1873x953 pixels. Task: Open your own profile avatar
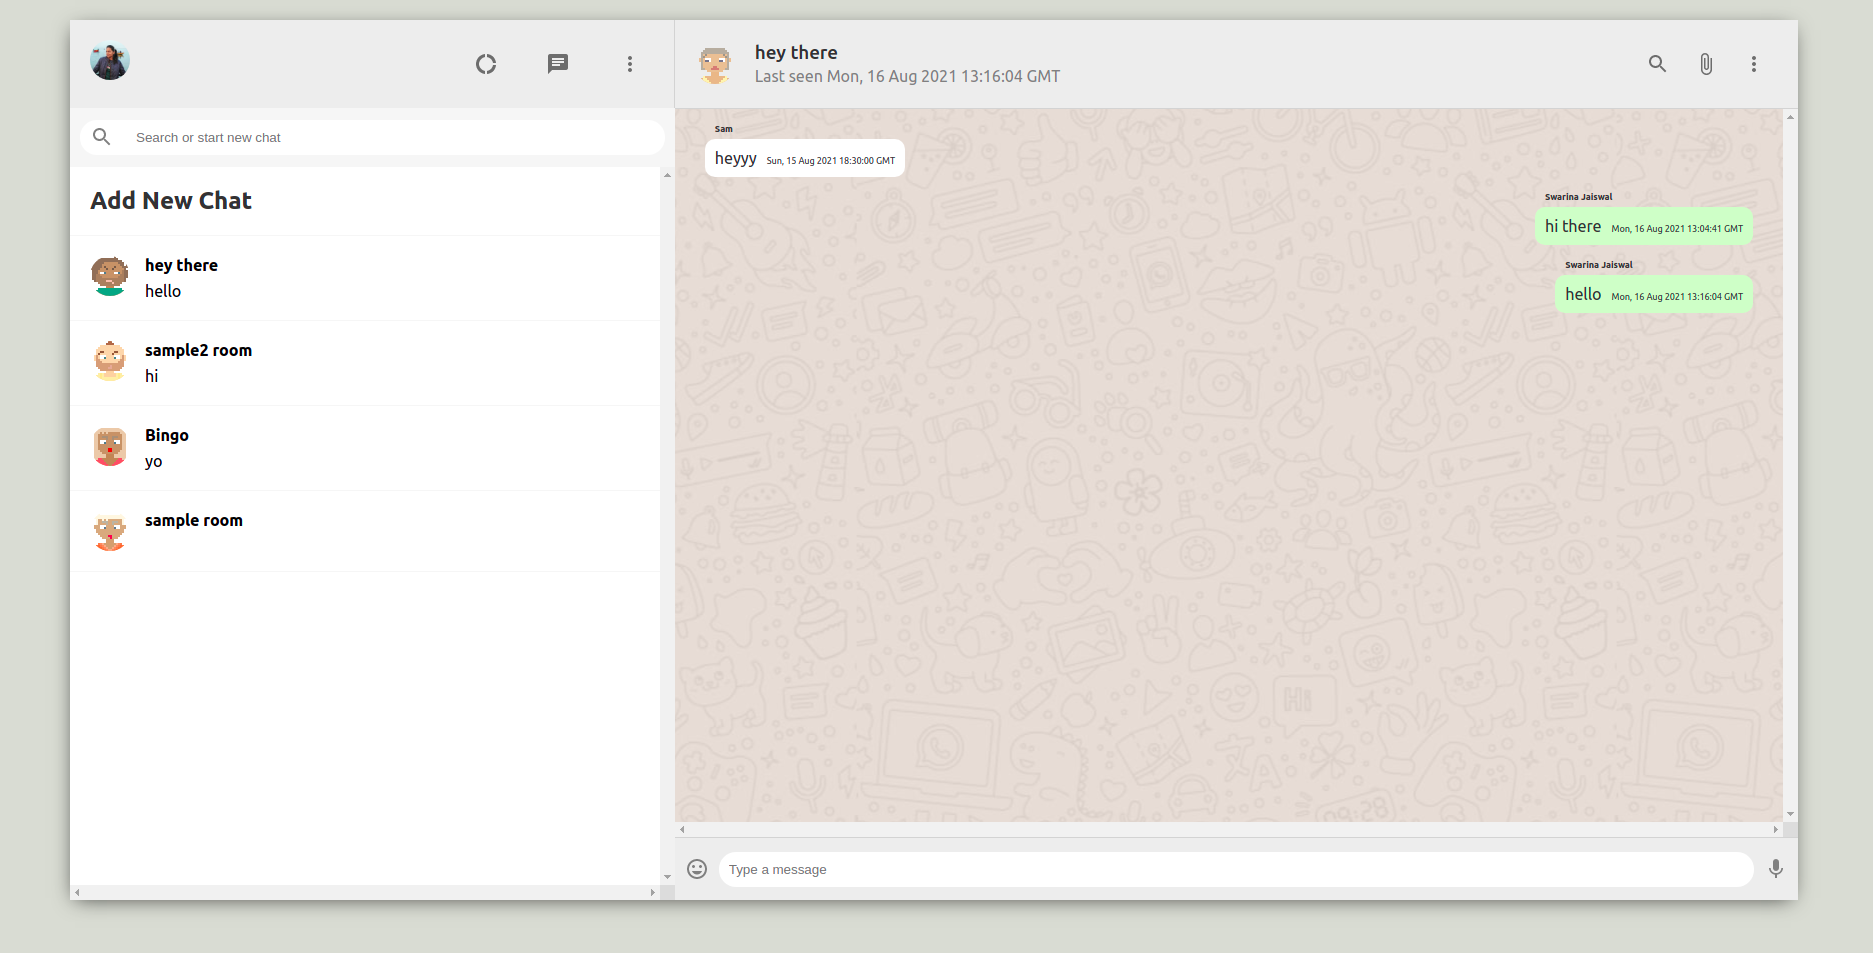coord(109,61)
